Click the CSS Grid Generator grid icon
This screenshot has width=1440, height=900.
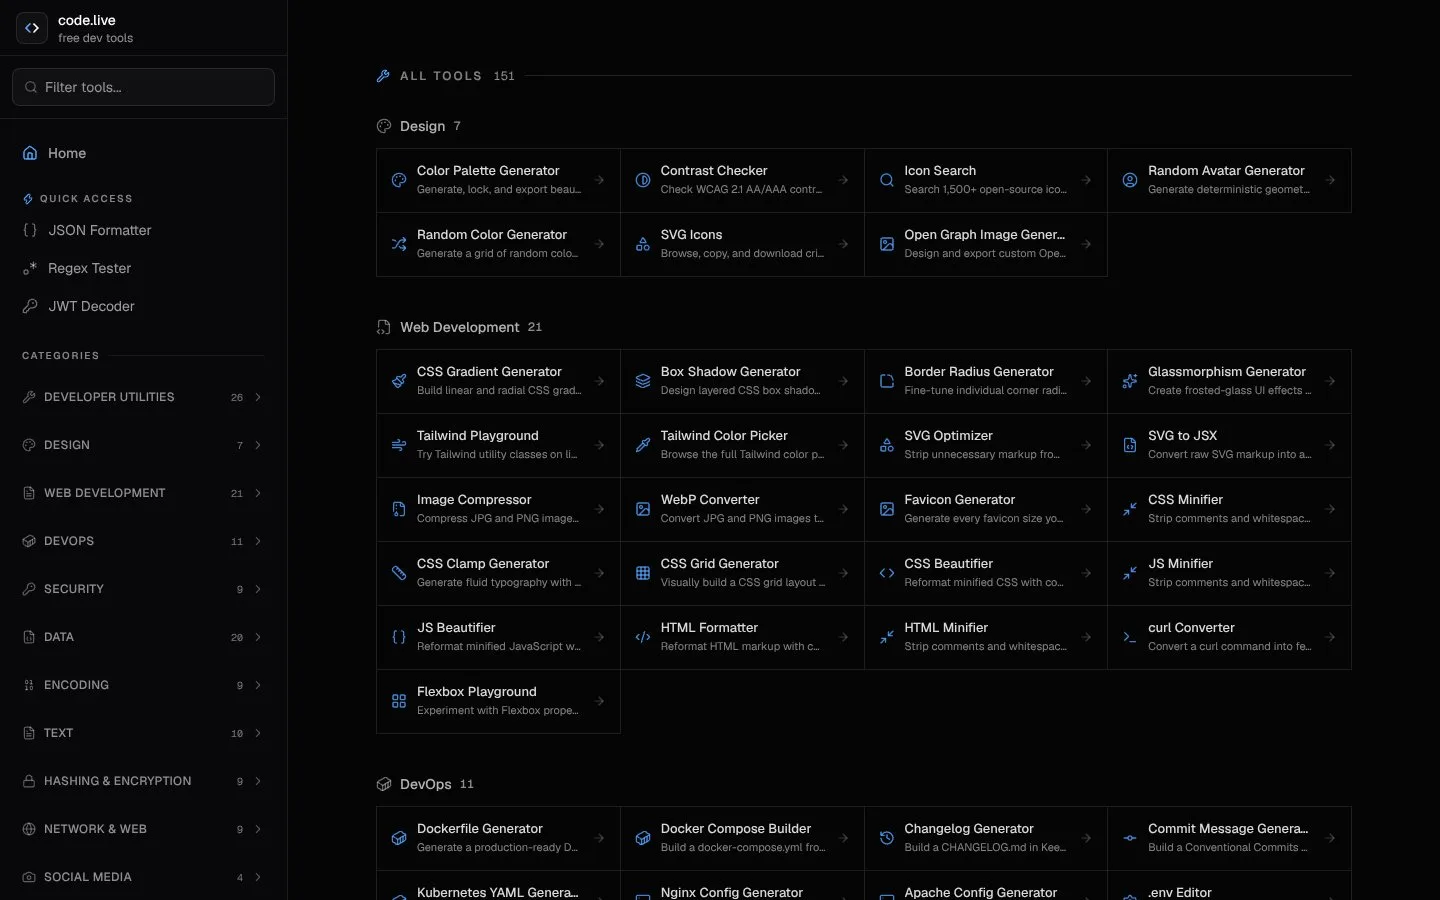[643, 574]
